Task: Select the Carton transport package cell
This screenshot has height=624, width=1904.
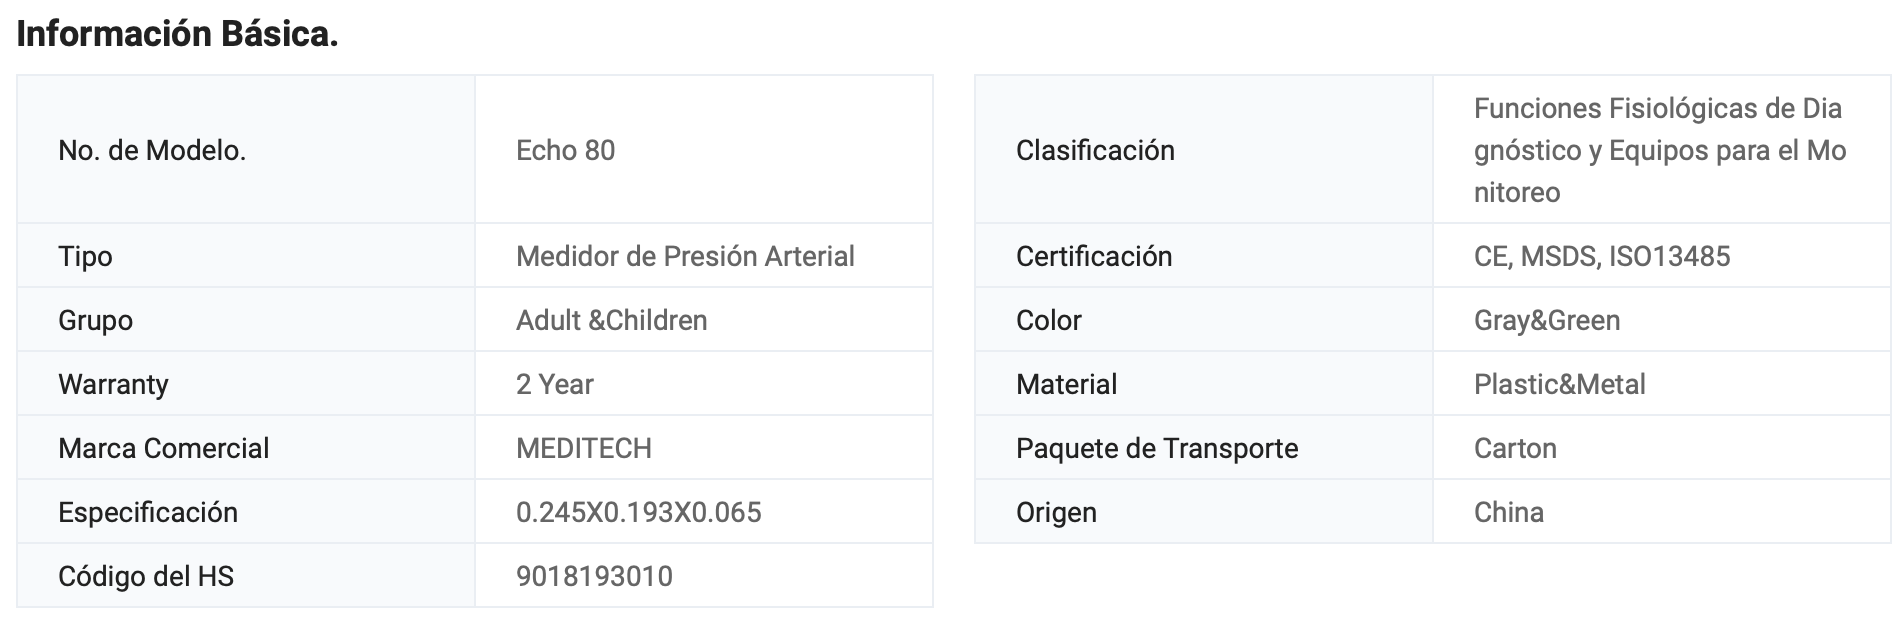Action: tap(1515, 448)
